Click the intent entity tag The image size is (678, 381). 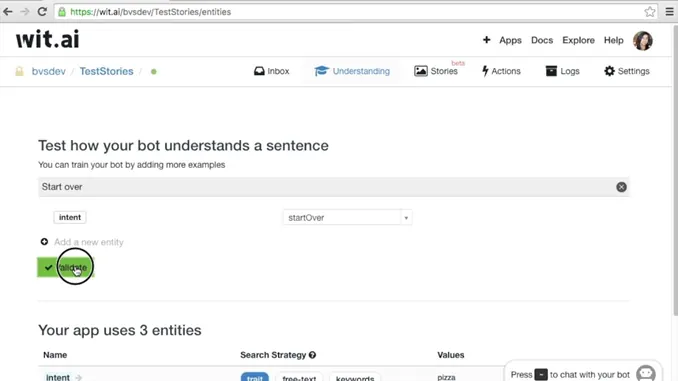click(x=70, y=217)
